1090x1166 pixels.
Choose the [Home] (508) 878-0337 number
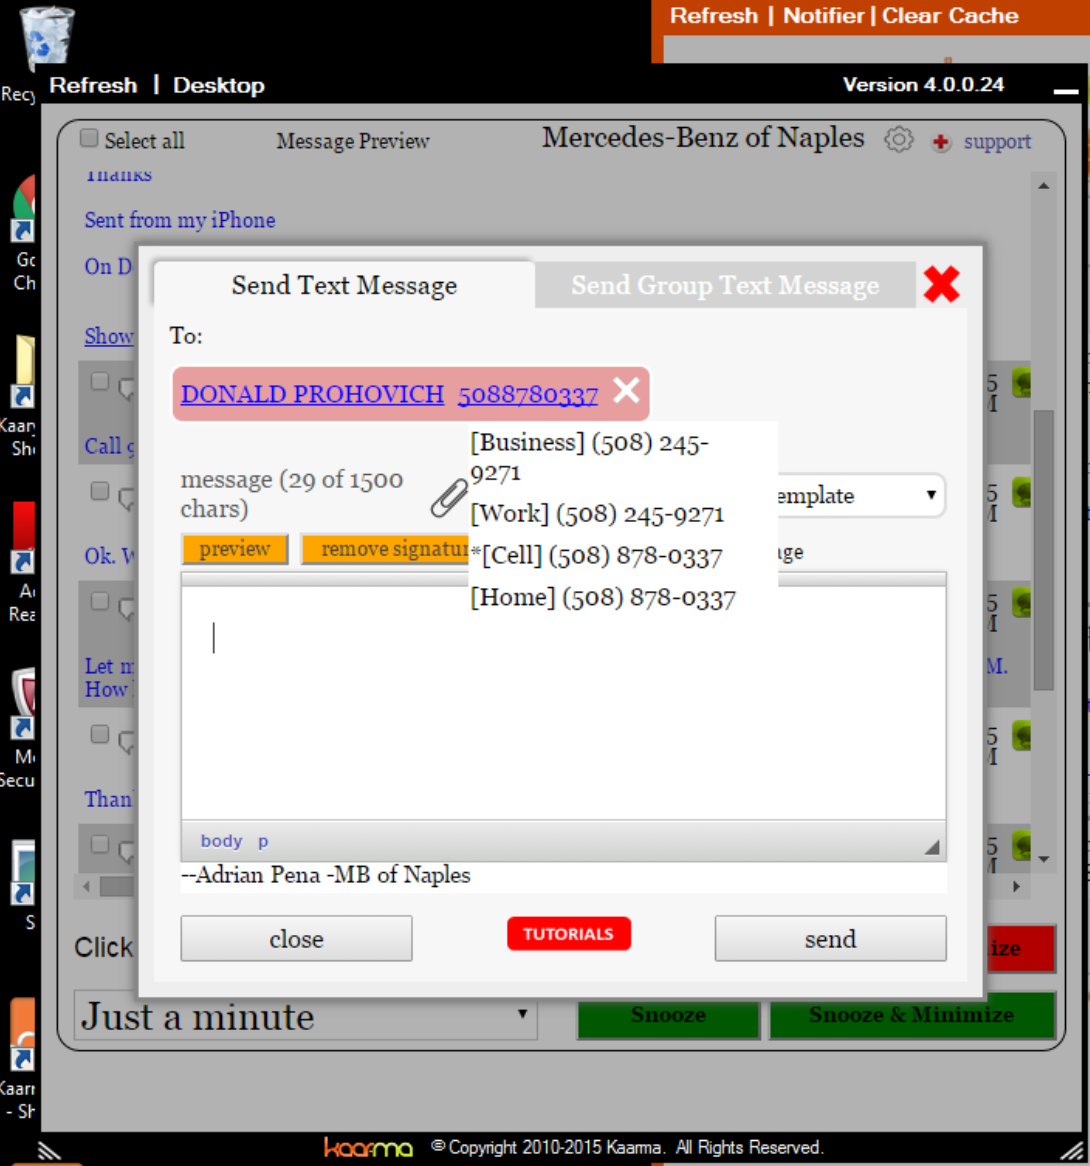click(x=603, y=597)
